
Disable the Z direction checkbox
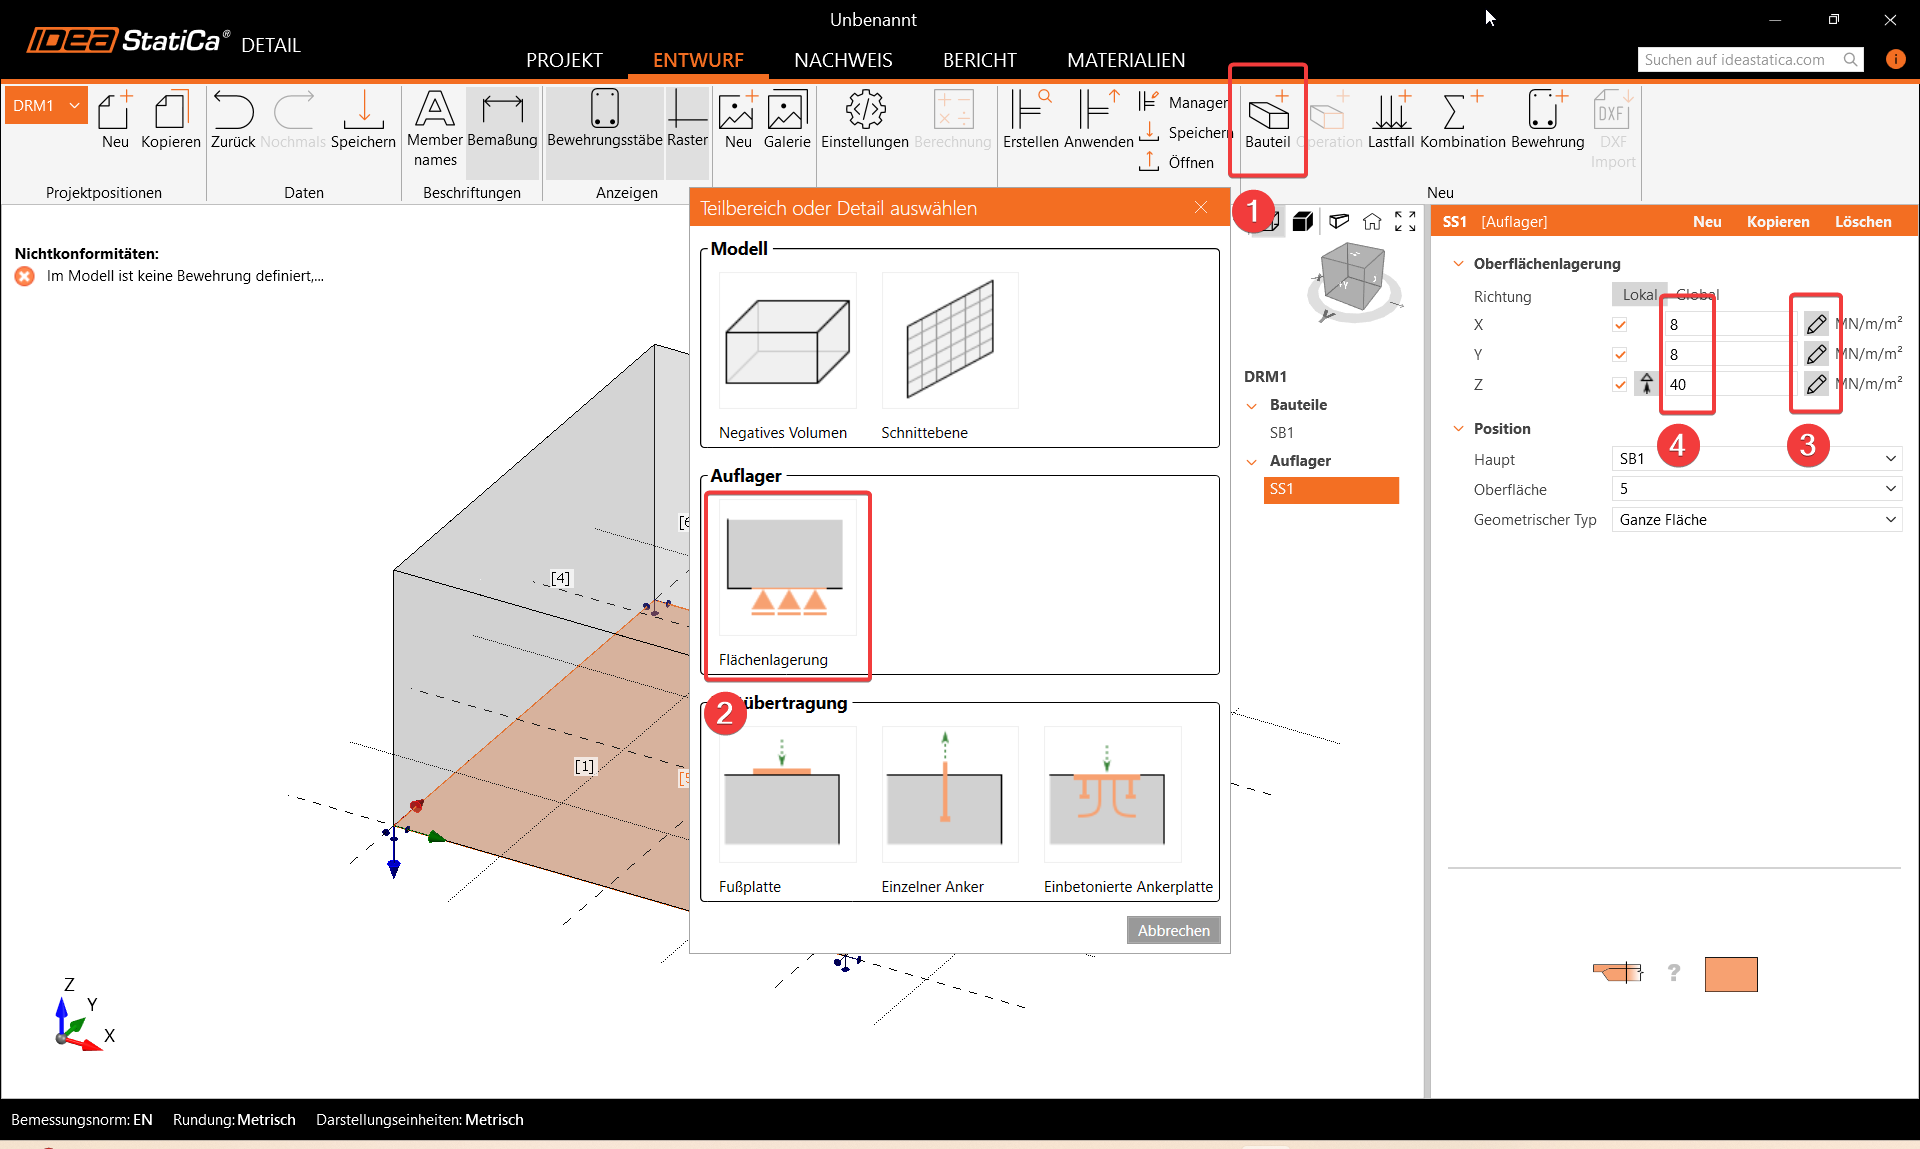click(x=1620, y=384)
